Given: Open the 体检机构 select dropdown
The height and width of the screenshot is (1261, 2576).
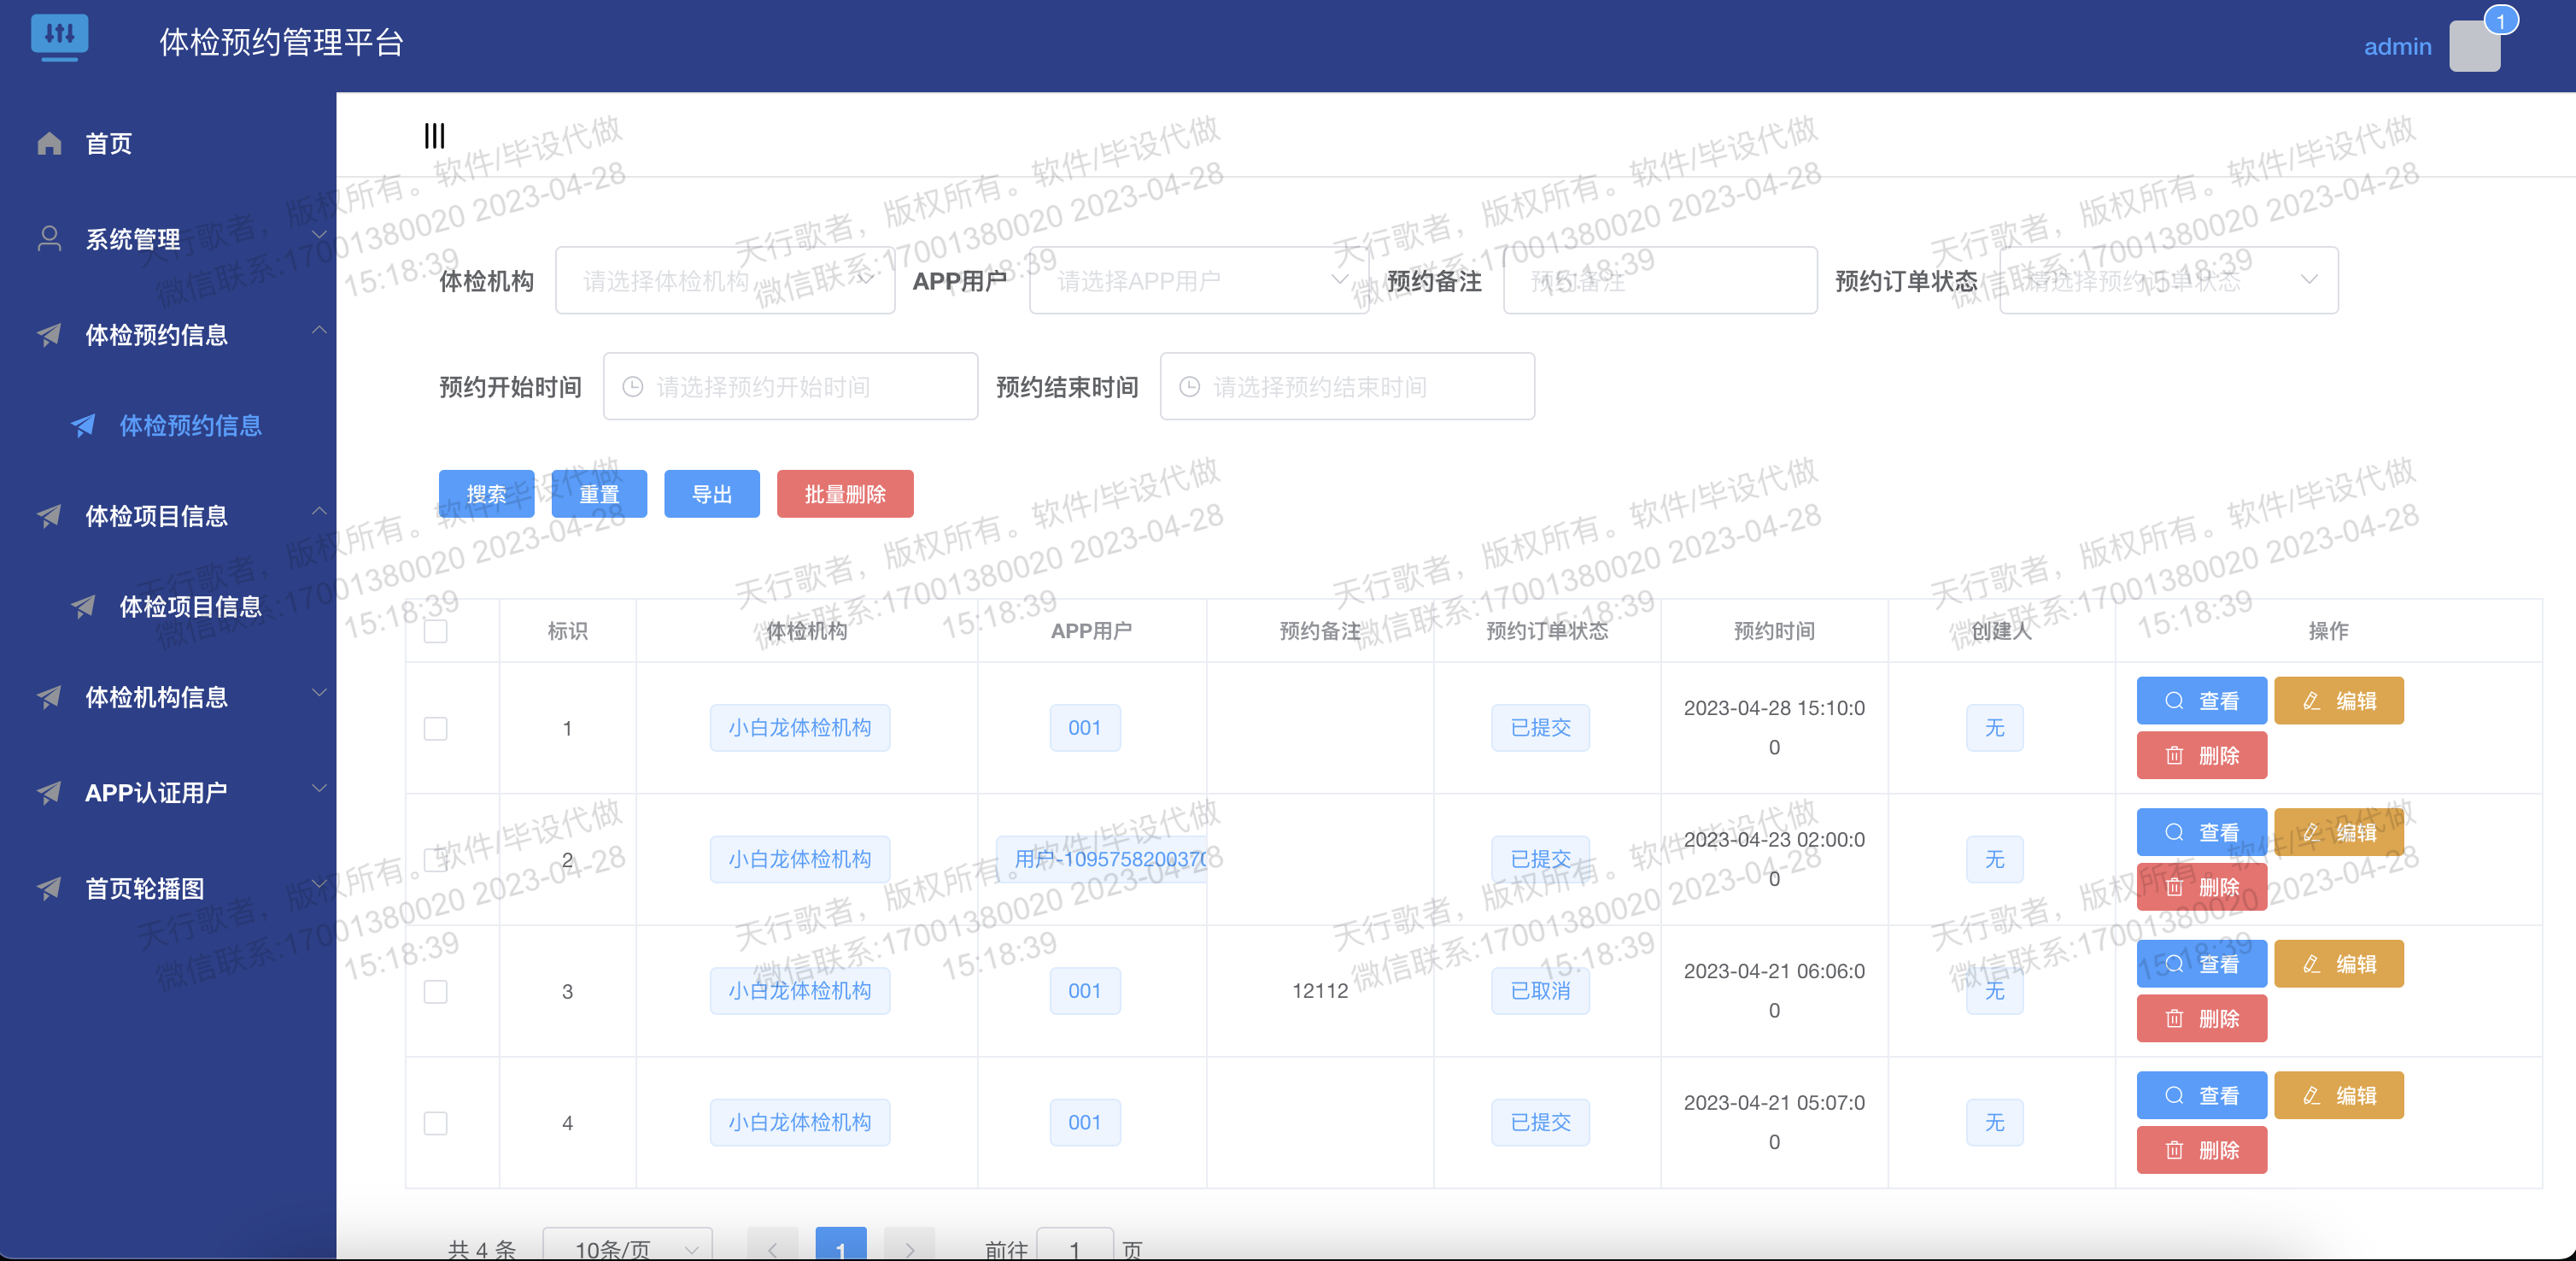Looking at the screenshot, I should coord(724,281).
